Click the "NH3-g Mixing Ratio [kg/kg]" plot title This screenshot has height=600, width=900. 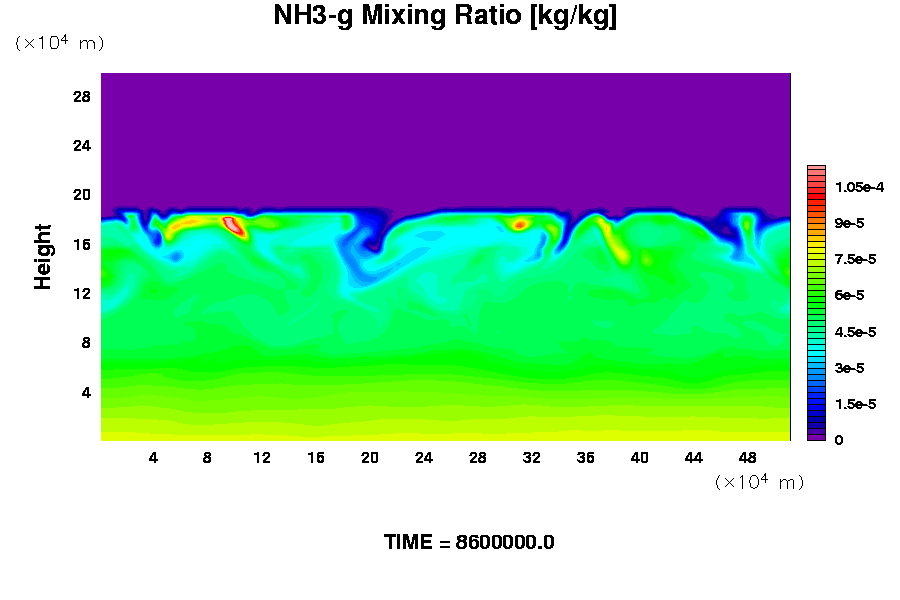(444, 17)
